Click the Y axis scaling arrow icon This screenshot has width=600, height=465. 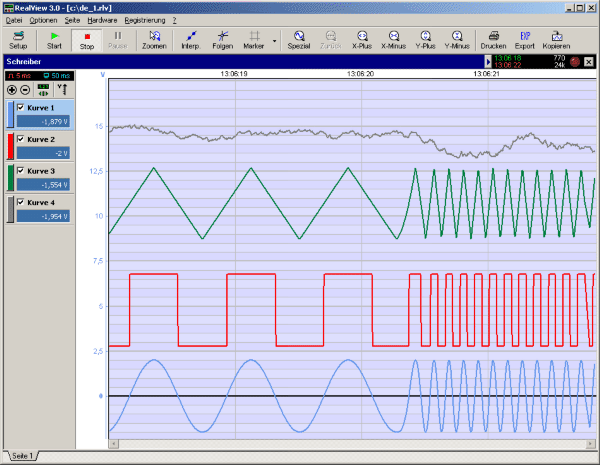62,90
